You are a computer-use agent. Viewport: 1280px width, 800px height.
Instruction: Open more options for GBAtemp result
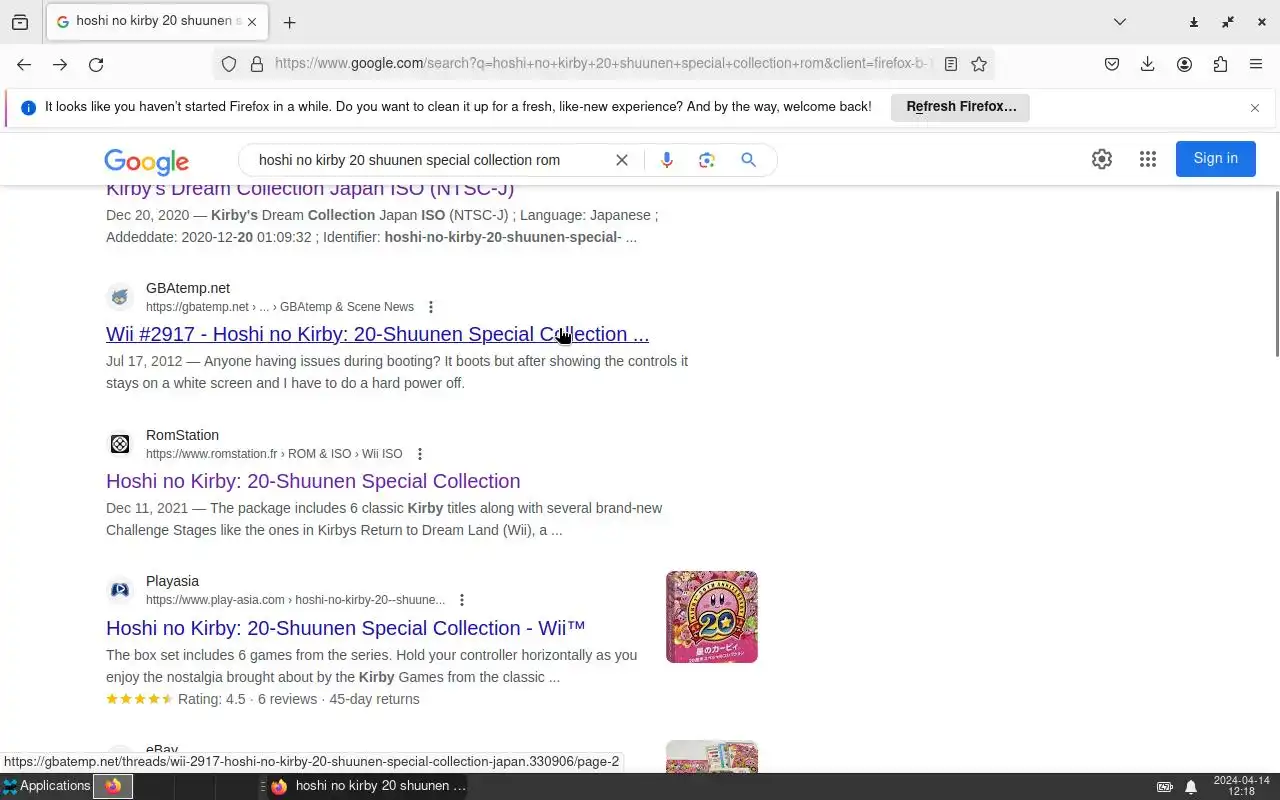431,307
